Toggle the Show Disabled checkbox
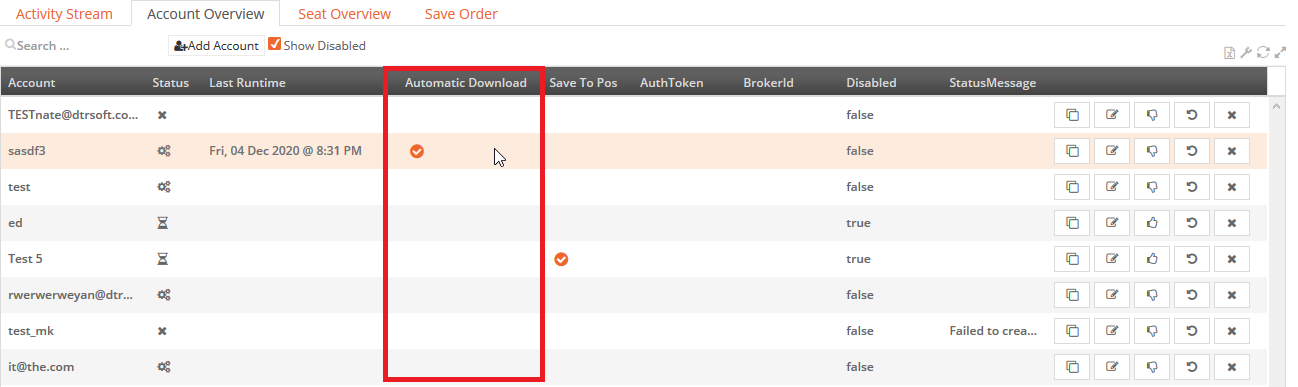The image size is (1298, 387). click(x=274, y=44)
